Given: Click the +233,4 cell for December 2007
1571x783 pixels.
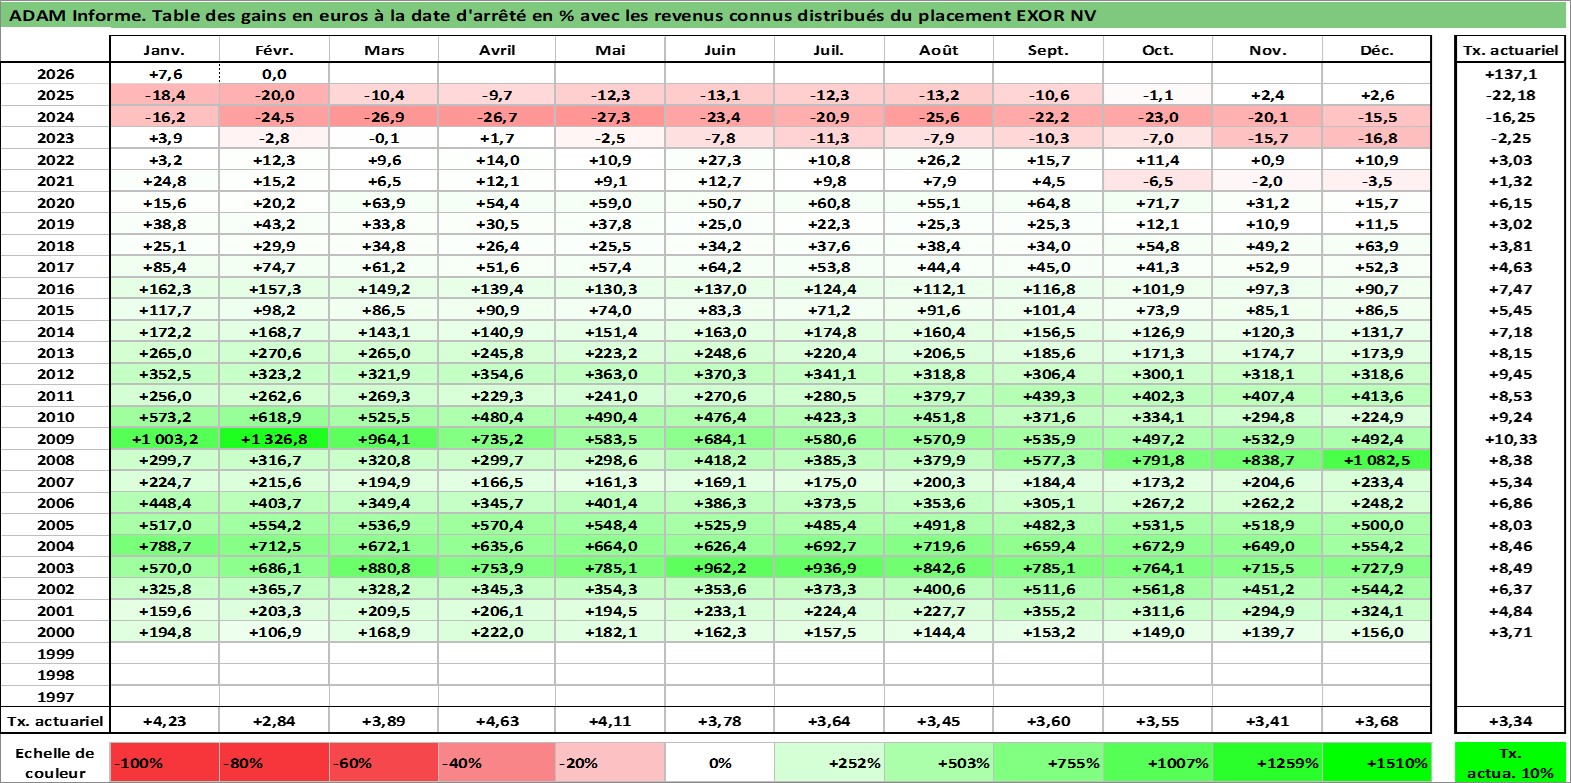Looking at the screenshot, I should (x=1376, y=482).
